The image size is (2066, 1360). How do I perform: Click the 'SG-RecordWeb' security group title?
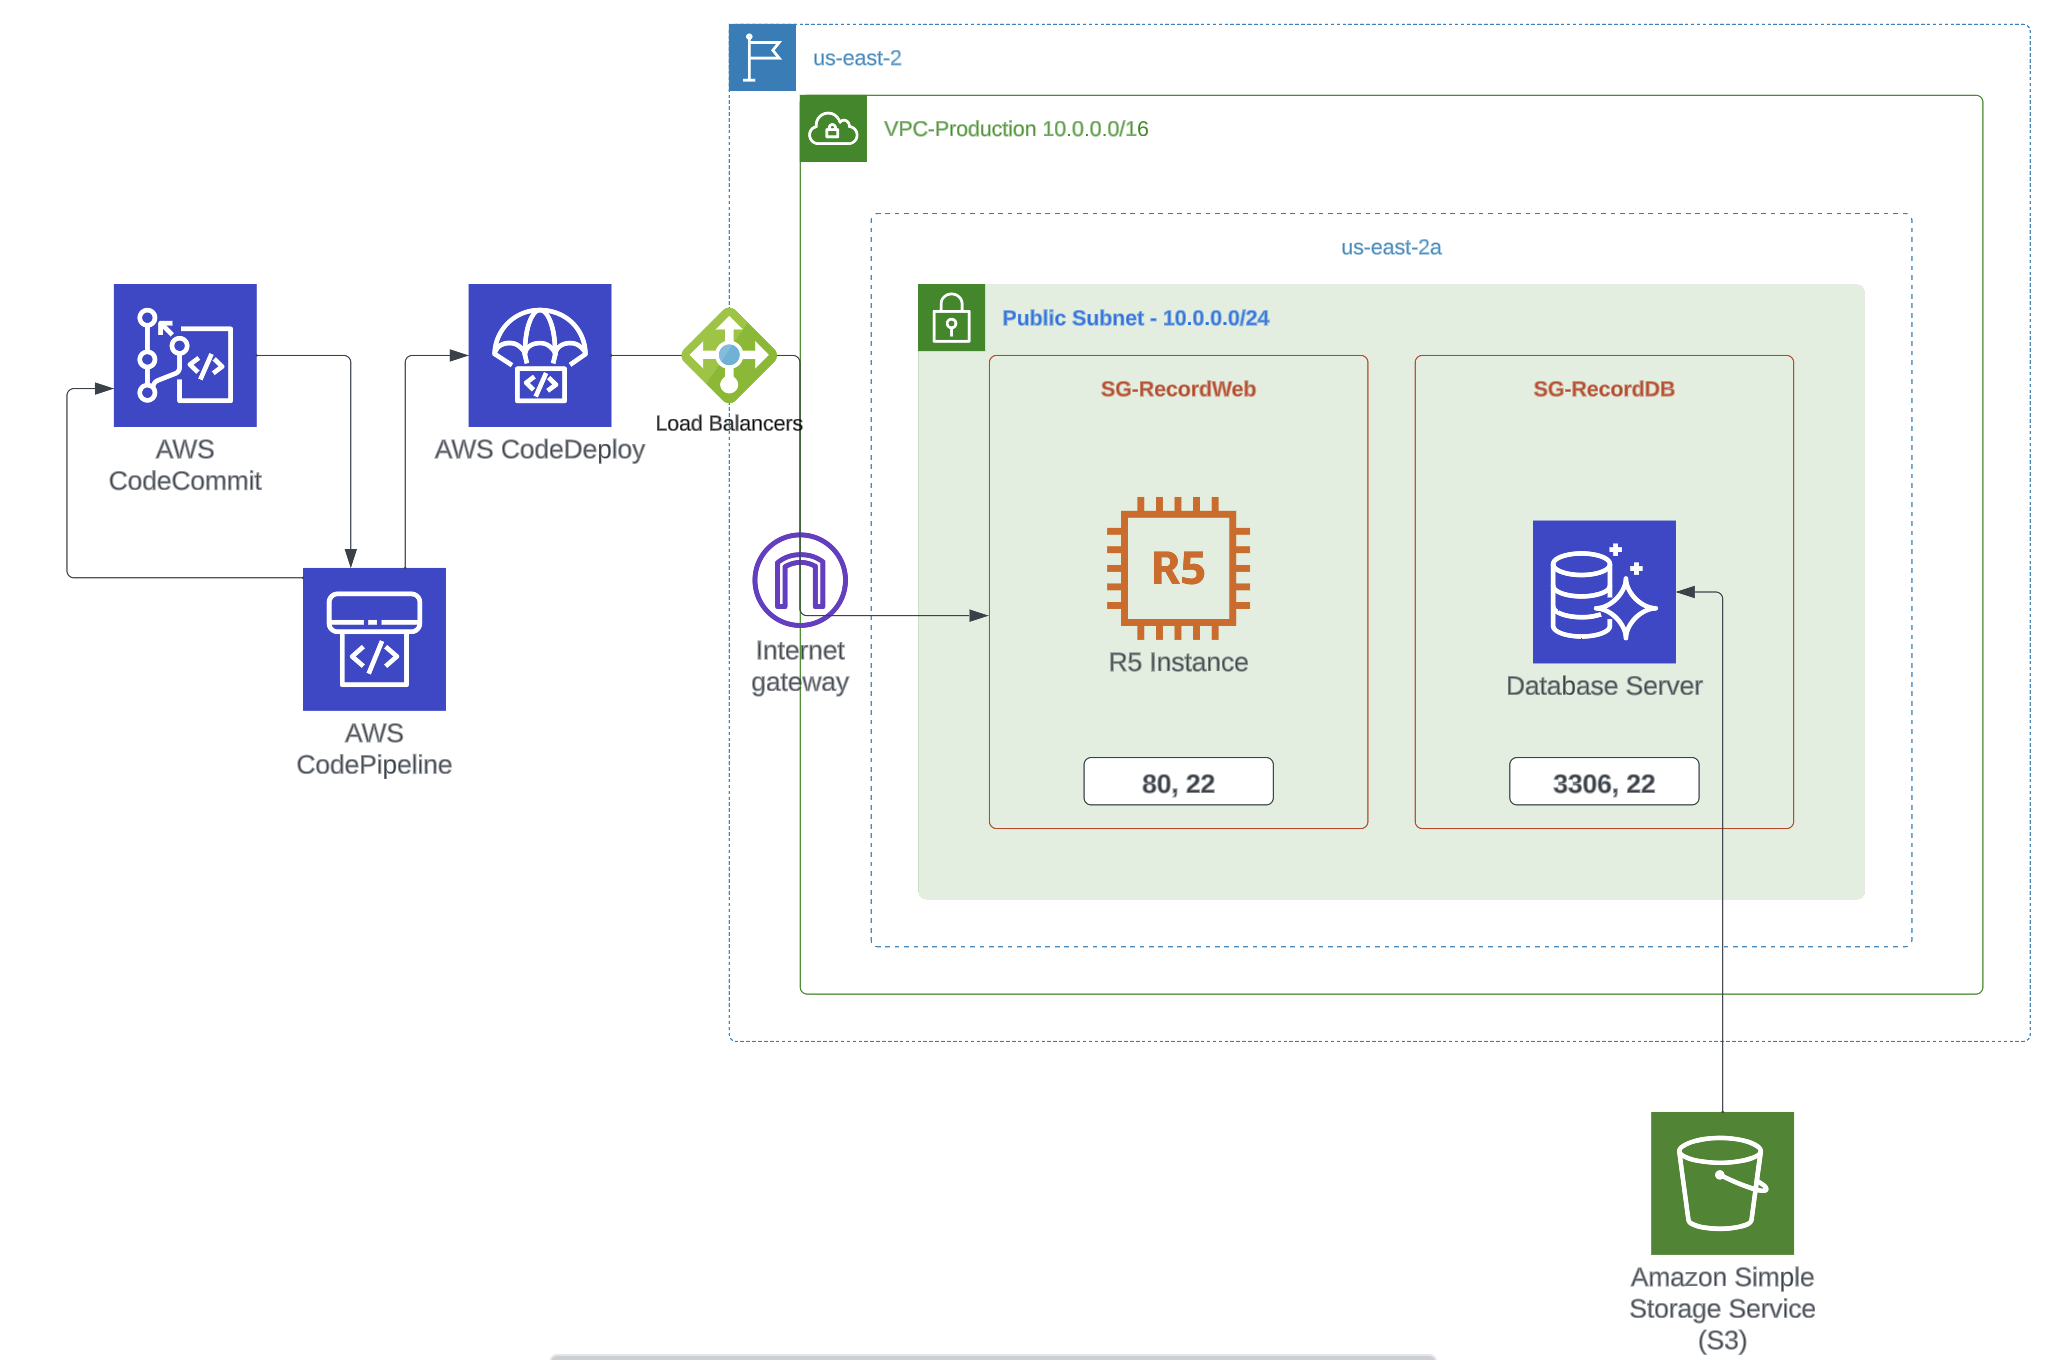point(1178,389)
